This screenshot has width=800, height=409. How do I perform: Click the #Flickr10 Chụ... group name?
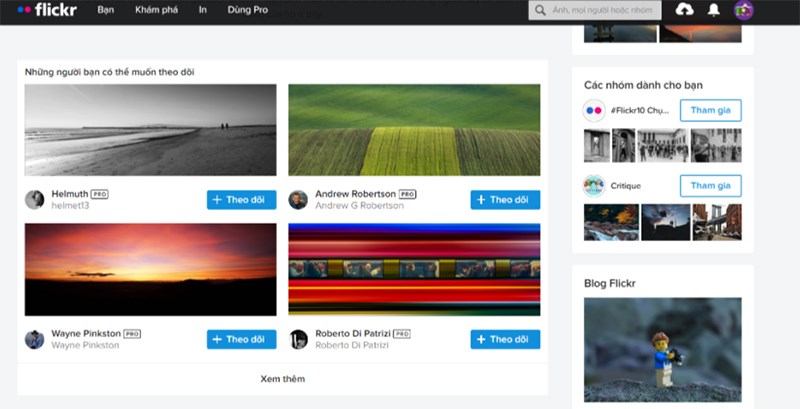coord(639,111)
